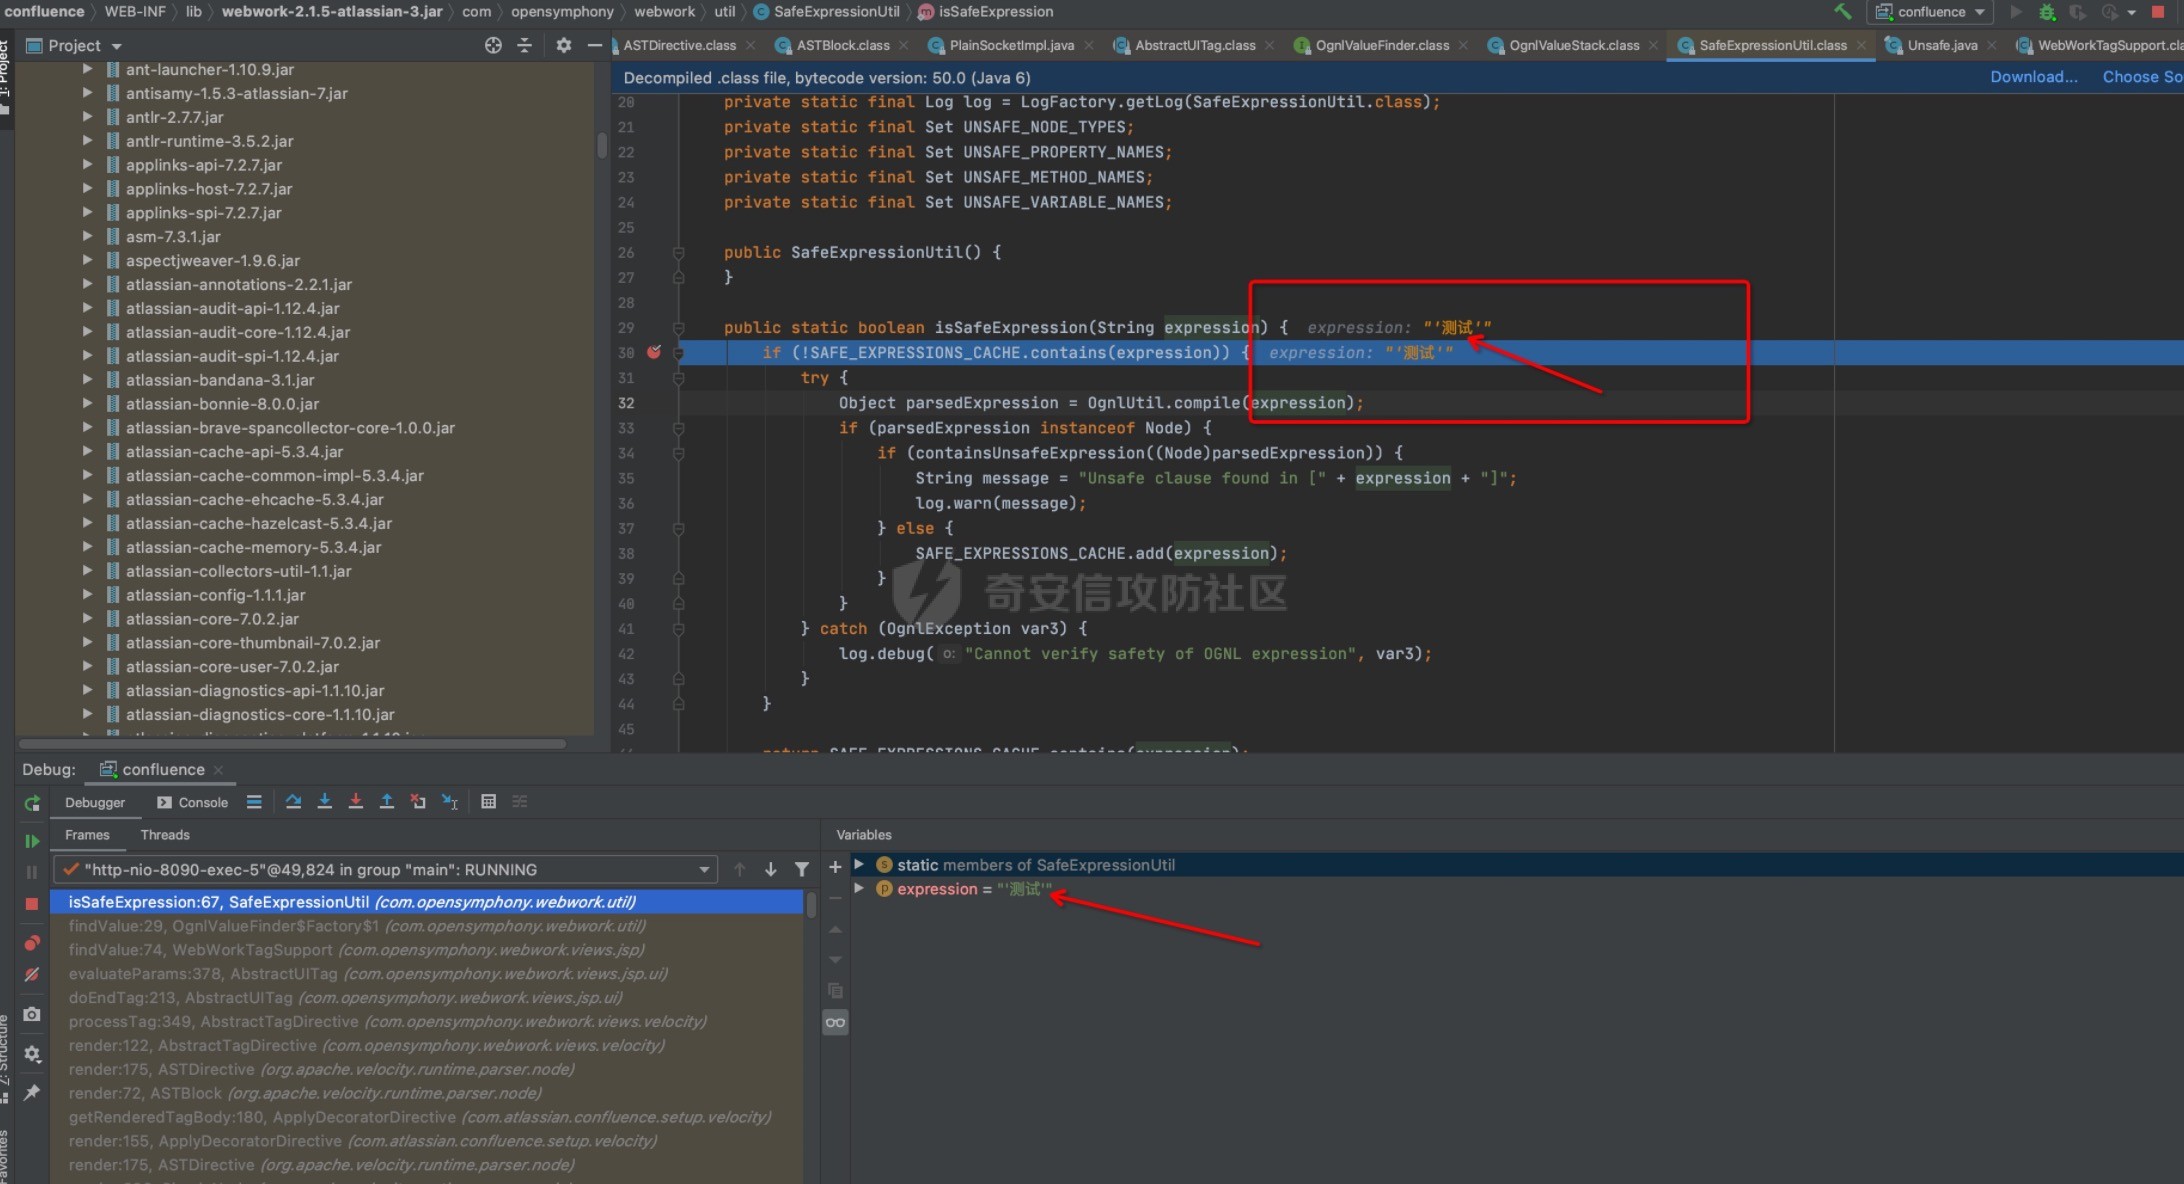Screen dimensions: 2184x1184
Task: Fold the try block at line 31
Action: point(678,378)
